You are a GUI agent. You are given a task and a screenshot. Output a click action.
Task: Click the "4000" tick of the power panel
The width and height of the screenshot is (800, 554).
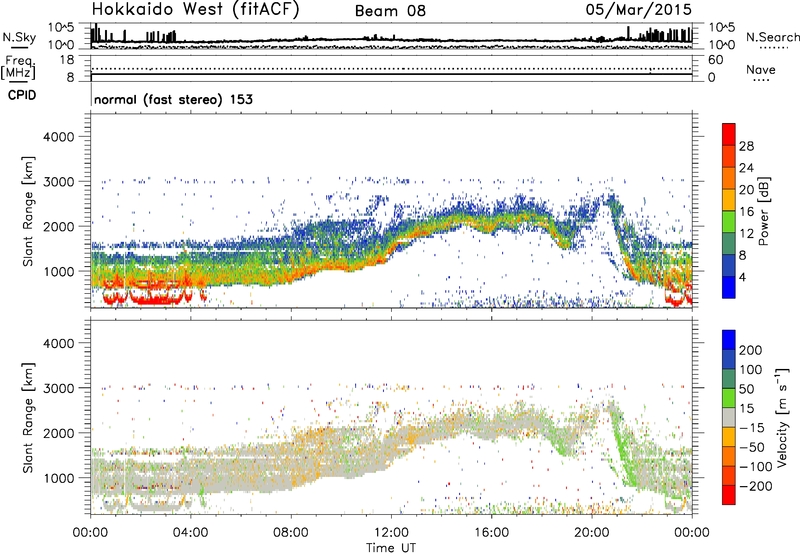59,137
